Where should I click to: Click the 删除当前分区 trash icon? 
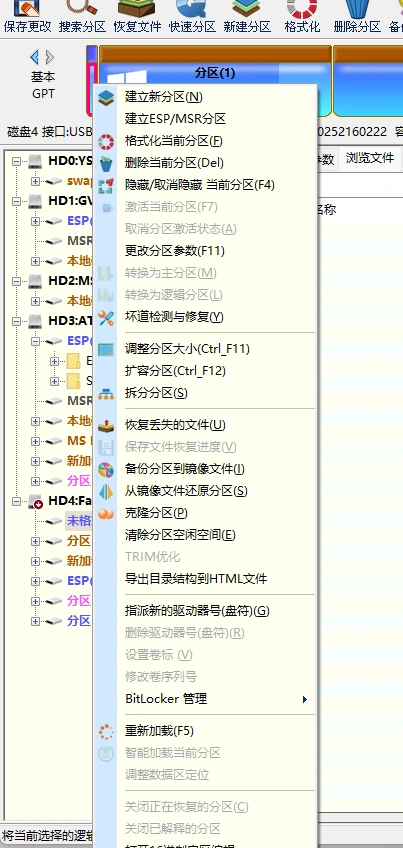(x=106, y=163)
